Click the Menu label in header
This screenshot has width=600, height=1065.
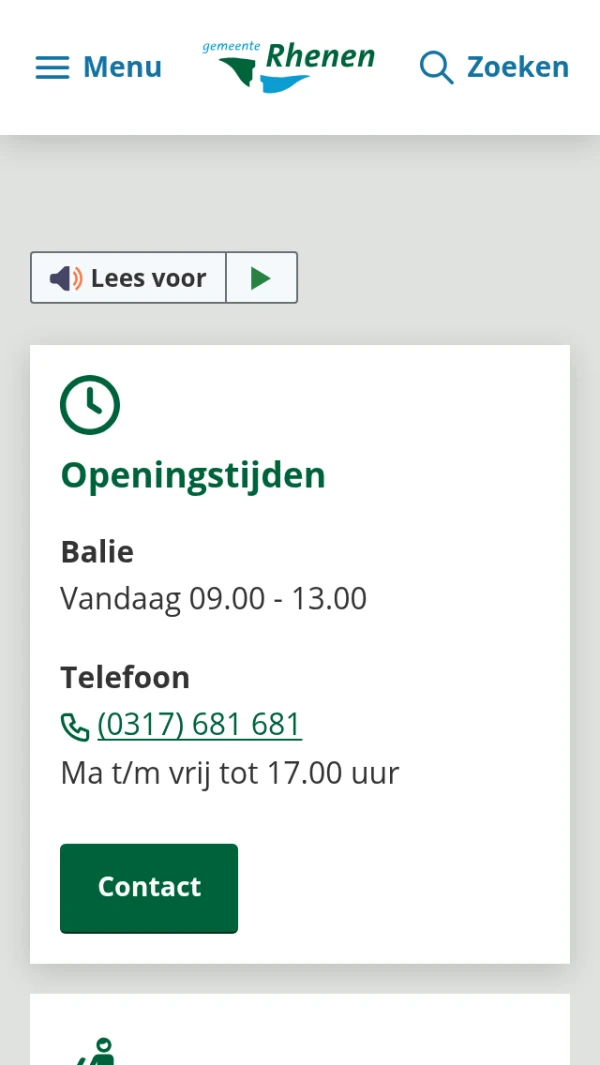122,67
